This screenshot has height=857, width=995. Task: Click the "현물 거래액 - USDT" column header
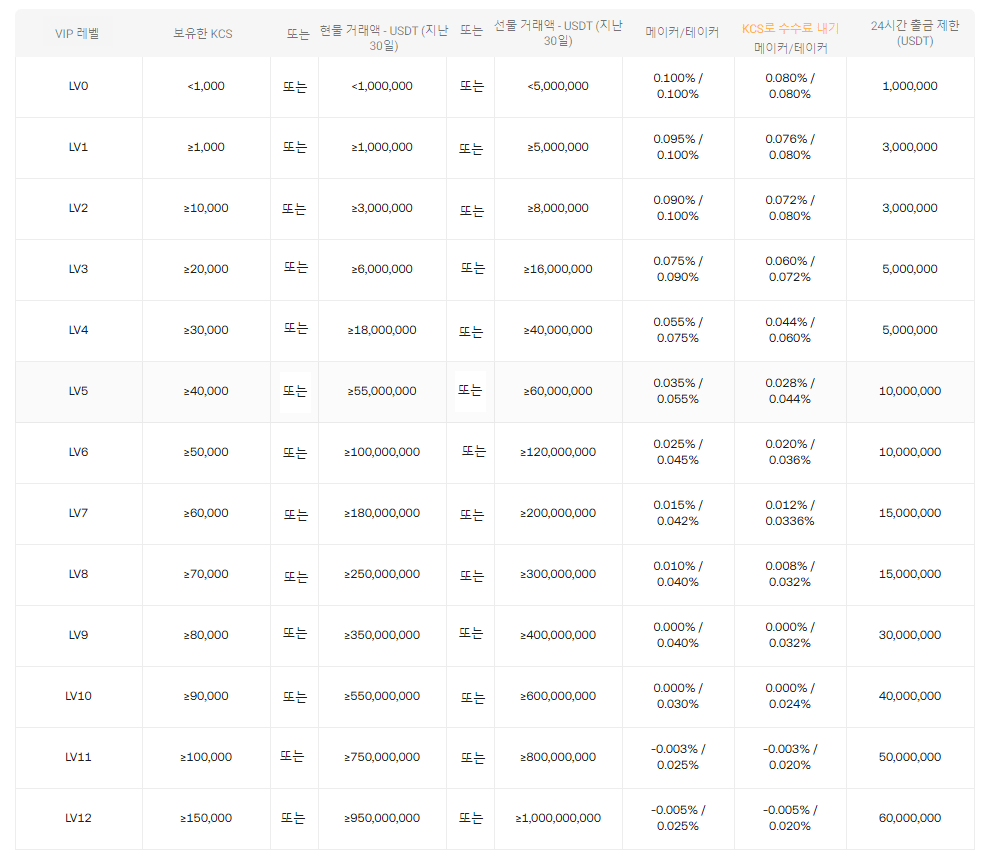coord(383,34)
